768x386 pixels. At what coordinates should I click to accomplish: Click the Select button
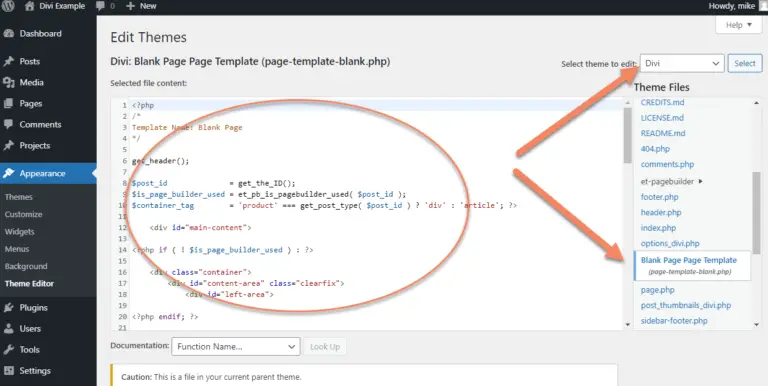click(745, 63)
